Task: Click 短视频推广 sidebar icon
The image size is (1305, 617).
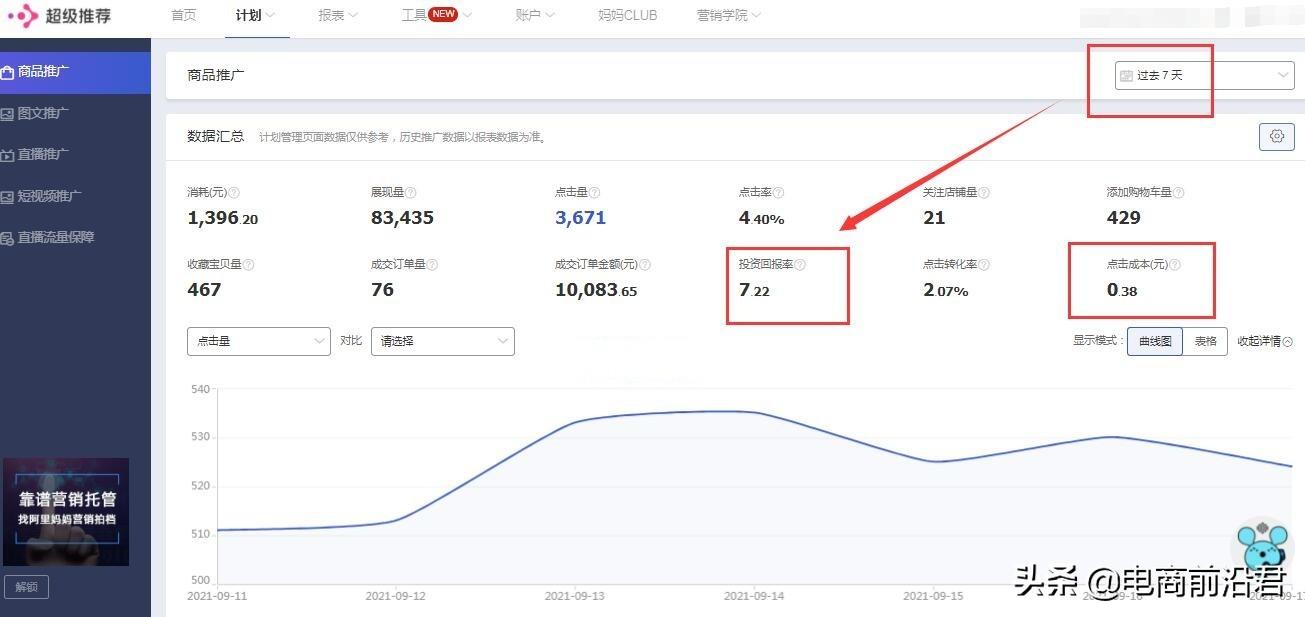Action: 7,197
